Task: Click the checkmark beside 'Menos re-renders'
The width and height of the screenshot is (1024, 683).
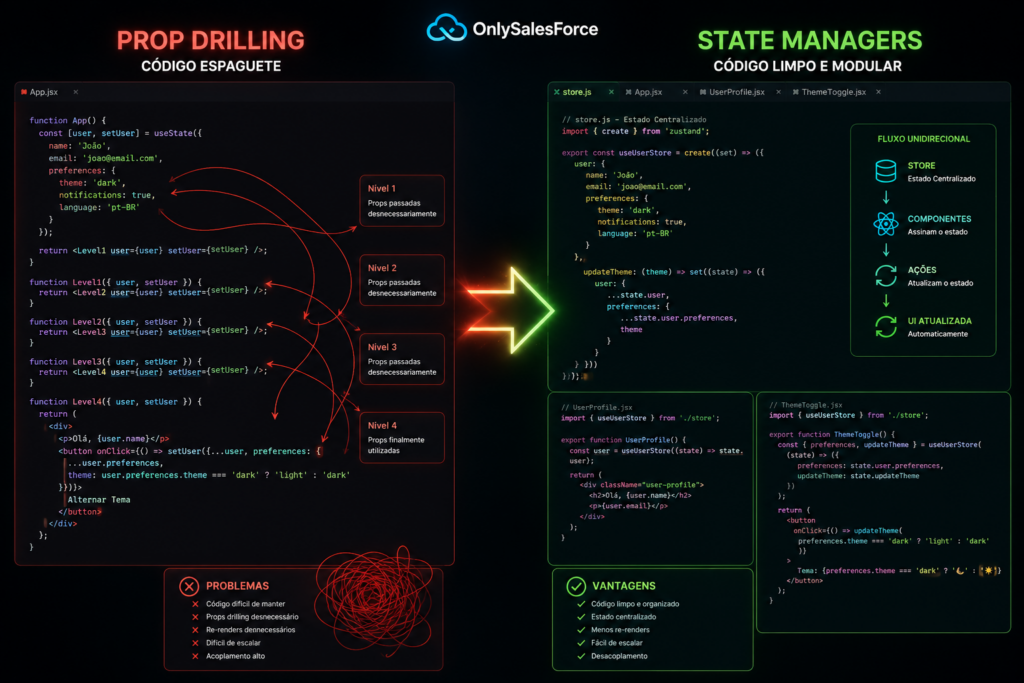Action: point(581,630)
